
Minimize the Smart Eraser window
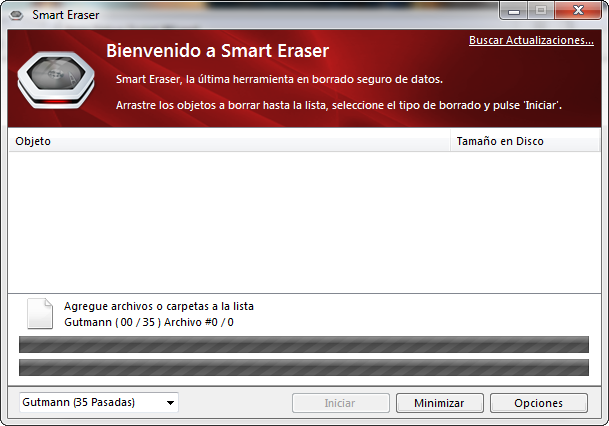[x=514, y=10]
